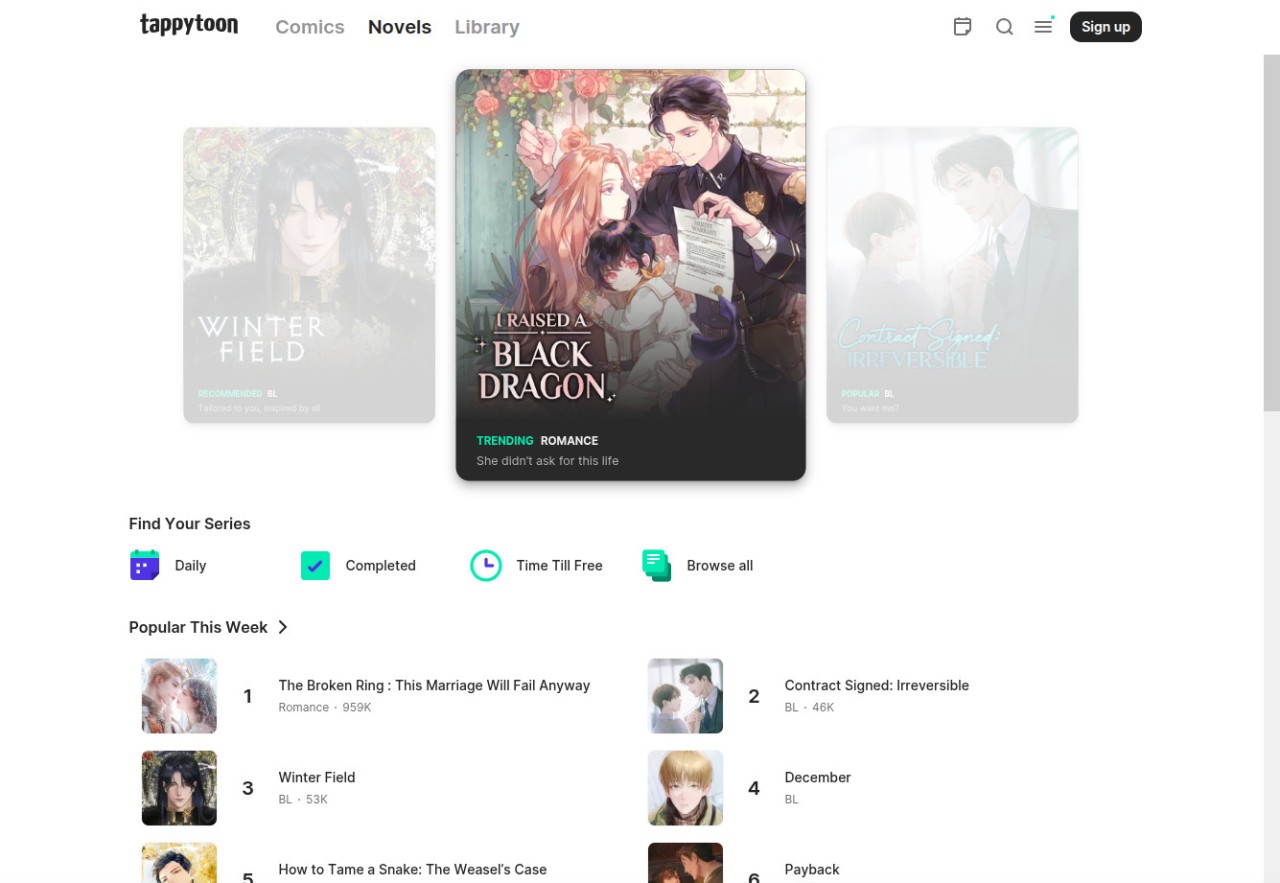Click the vertical page scrollbar
Image resolution: width=1280 pixels, height=883 pixels.
click(x=1271, y=232)
